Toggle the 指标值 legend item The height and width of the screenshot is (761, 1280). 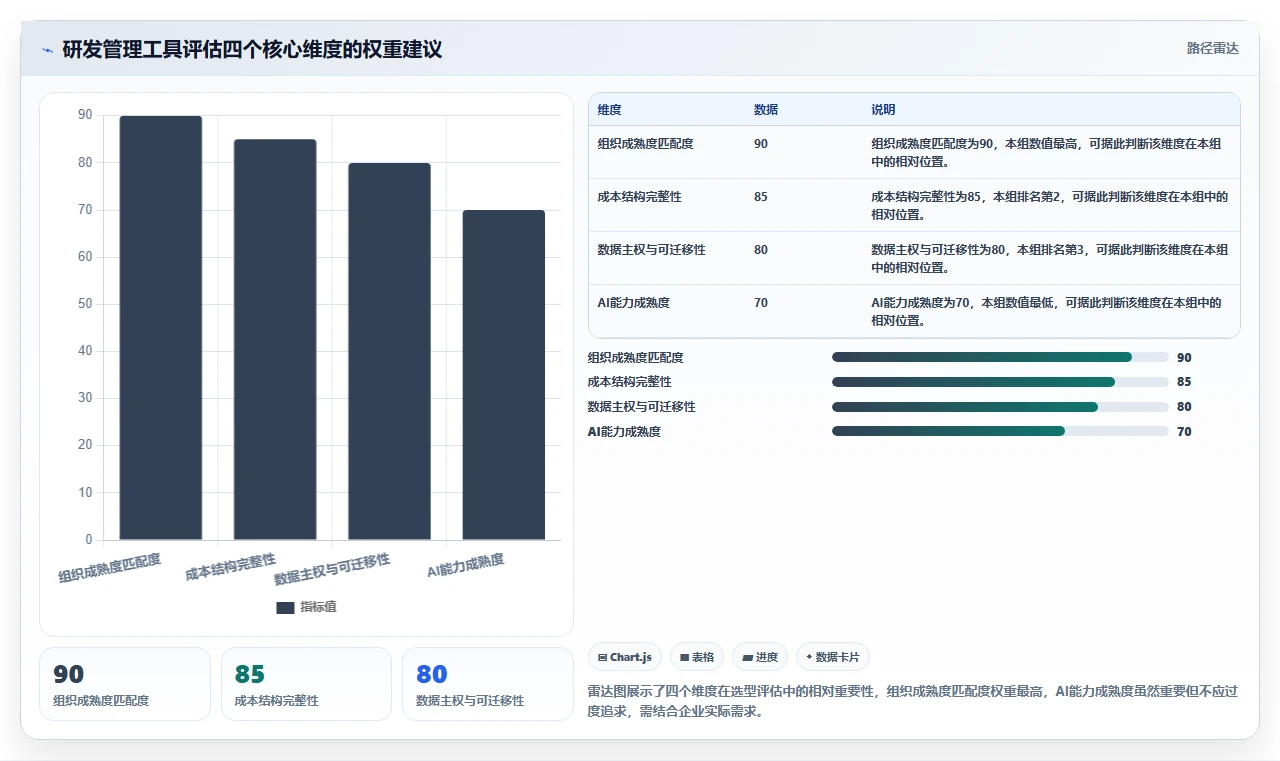306,607
